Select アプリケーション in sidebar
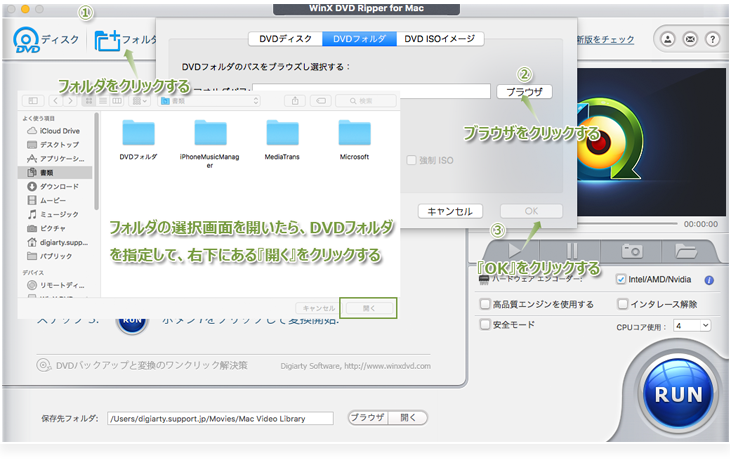The height and width of the screenshot is (460, 730). [56, 159]
